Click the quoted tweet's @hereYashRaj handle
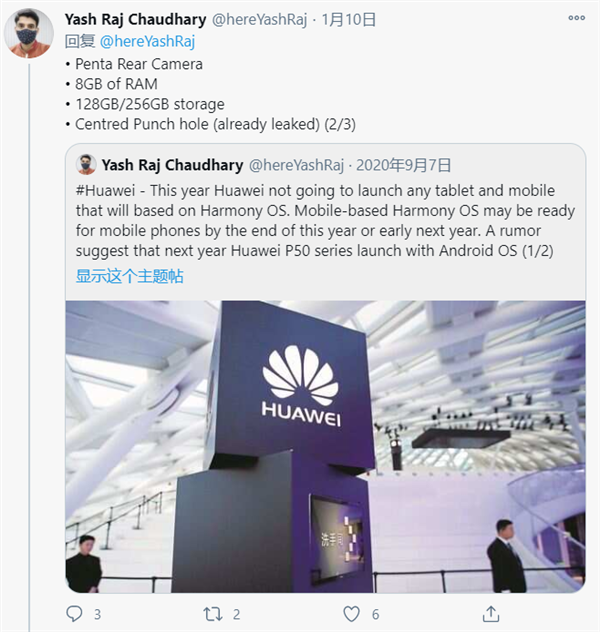Screen dimensions: 600x632 (x=296, y=164)
